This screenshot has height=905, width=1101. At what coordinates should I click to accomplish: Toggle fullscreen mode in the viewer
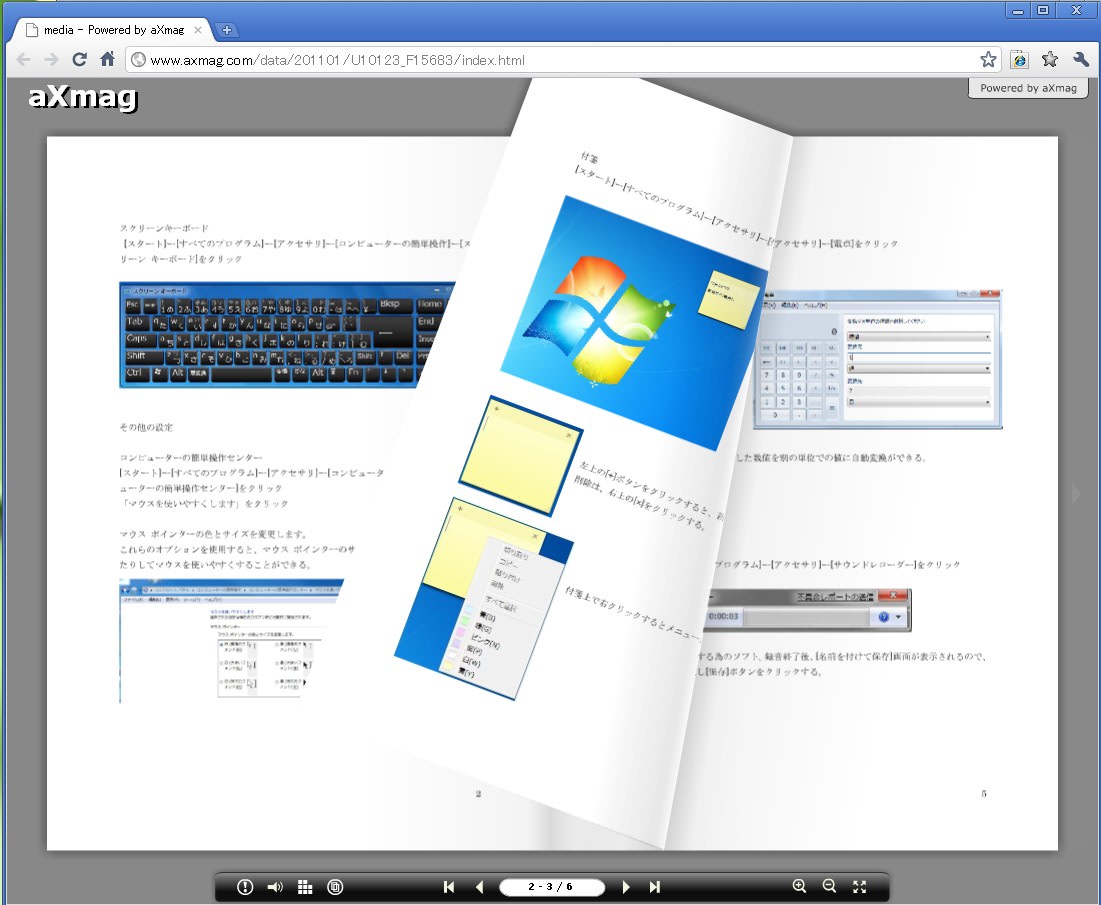(859, 887)
